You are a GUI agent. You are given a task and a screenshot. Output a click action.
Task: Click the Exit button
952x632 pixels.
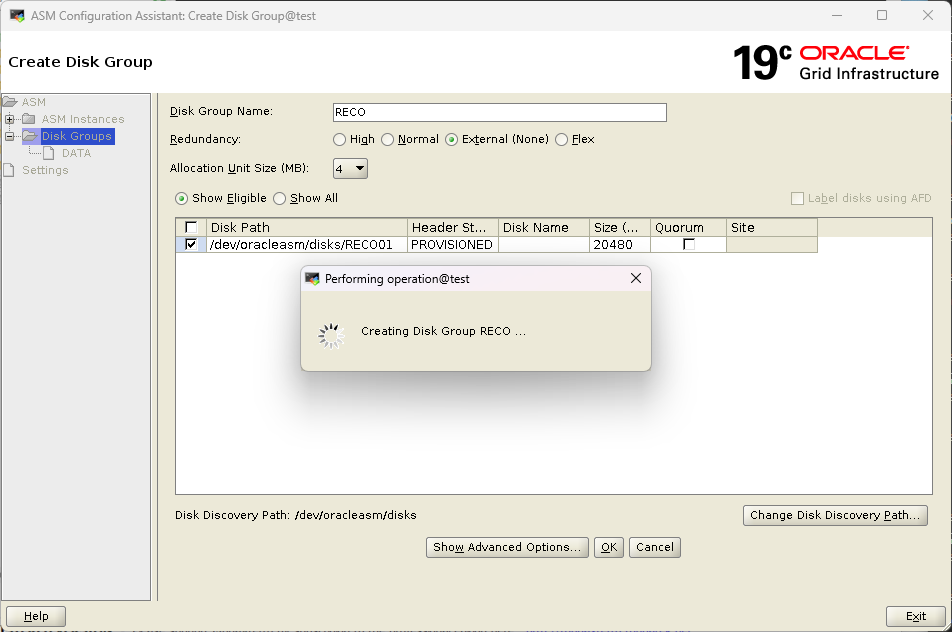(x=915, y=616)
